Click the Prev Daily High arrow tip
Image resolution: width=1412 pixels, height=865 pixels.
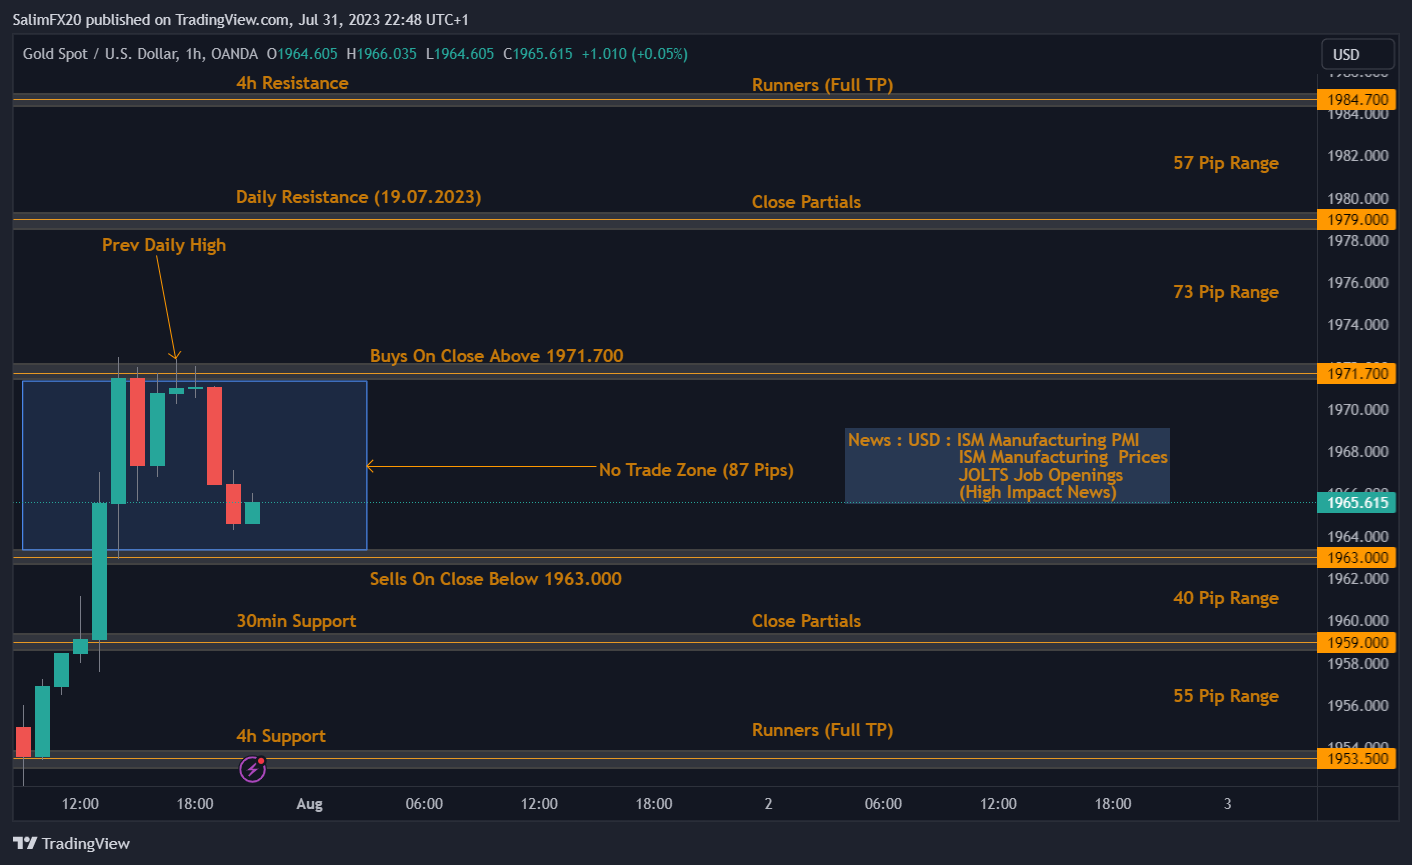(176, 355)
